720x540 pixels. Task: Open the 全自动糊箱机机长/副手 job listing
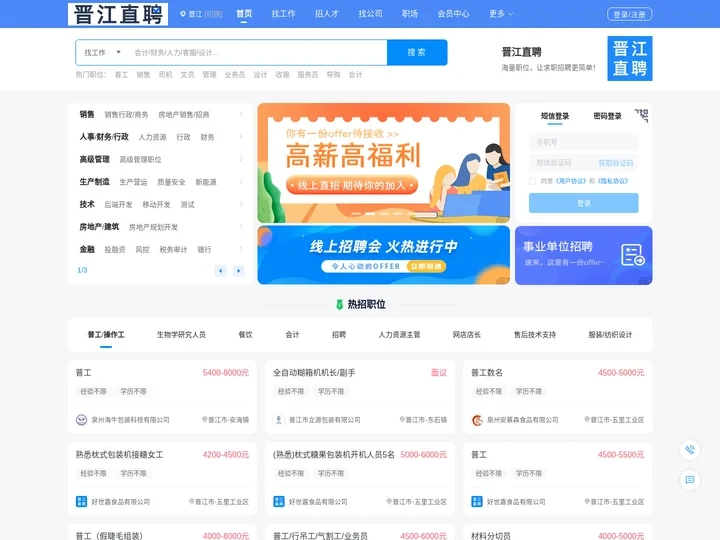(314, 372)
